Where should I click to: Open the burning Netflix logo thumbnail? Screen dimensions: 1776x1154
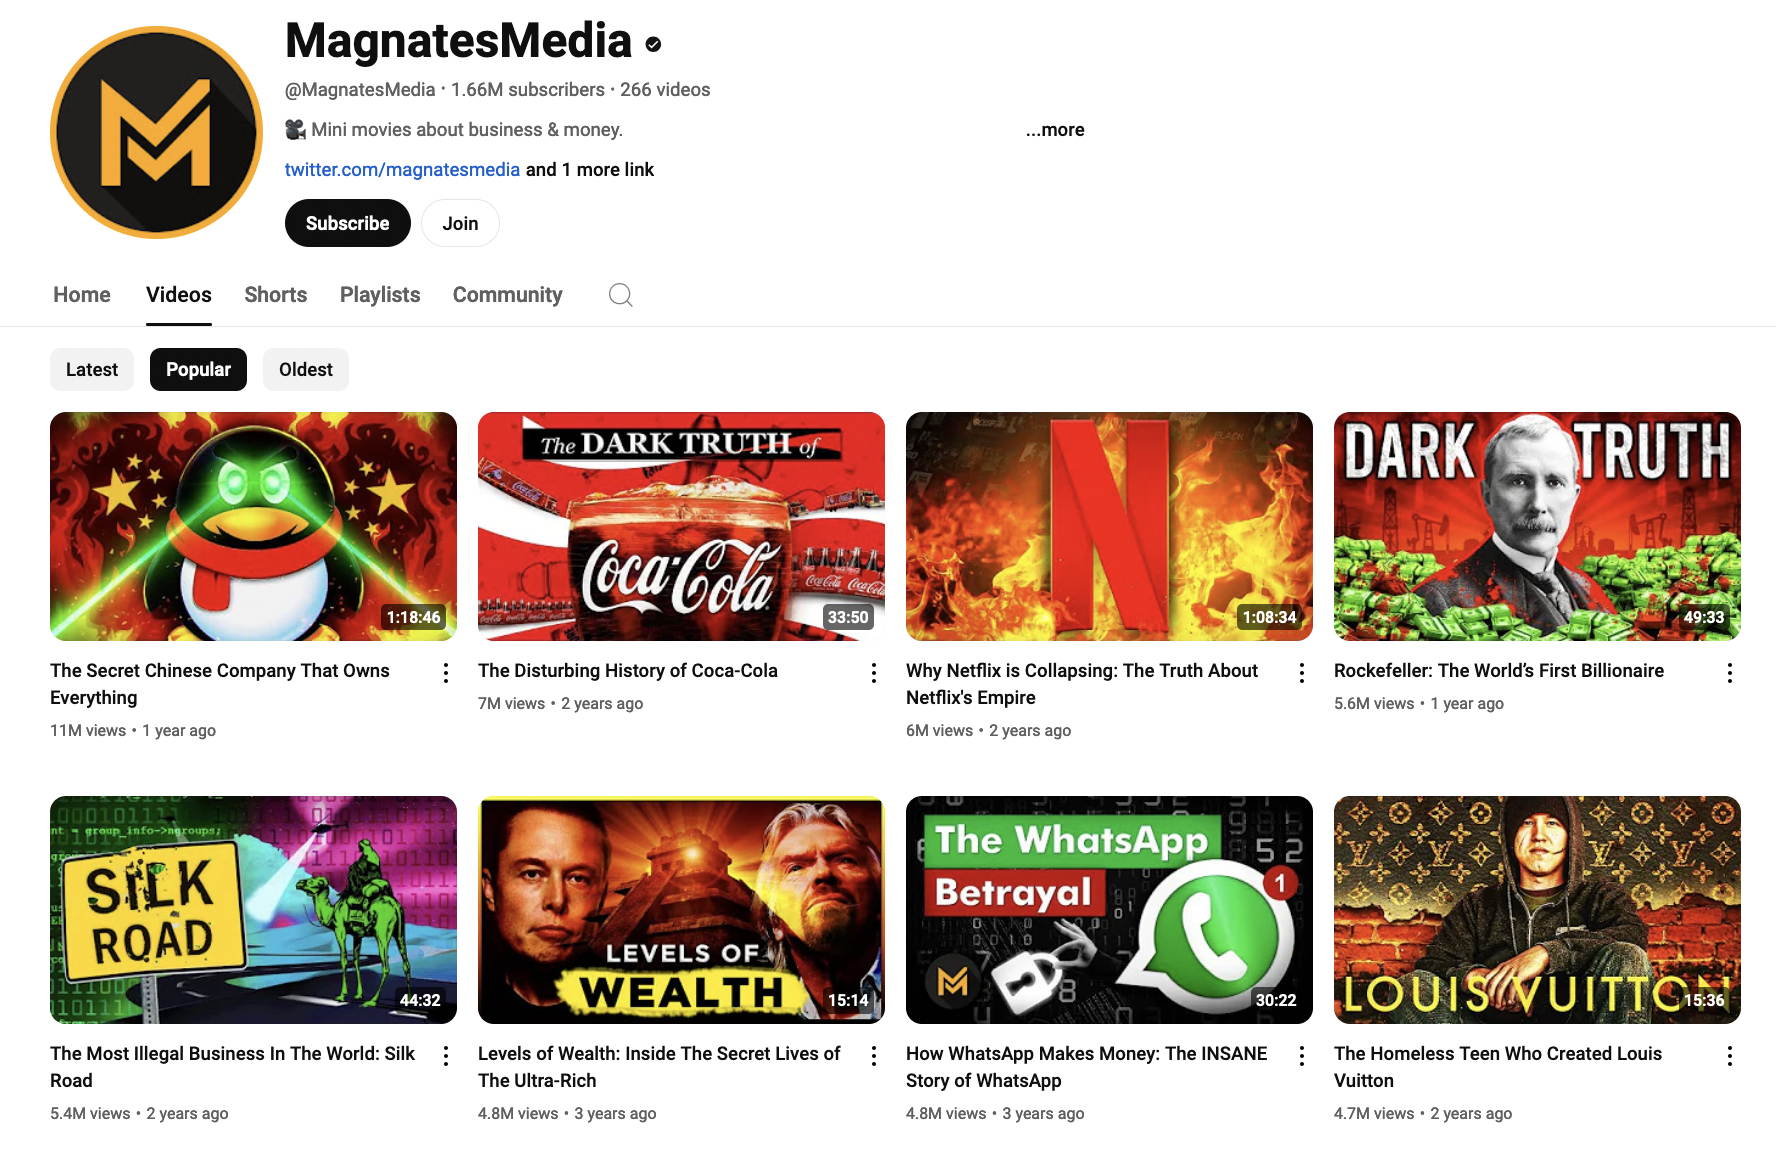[1110, 526]
